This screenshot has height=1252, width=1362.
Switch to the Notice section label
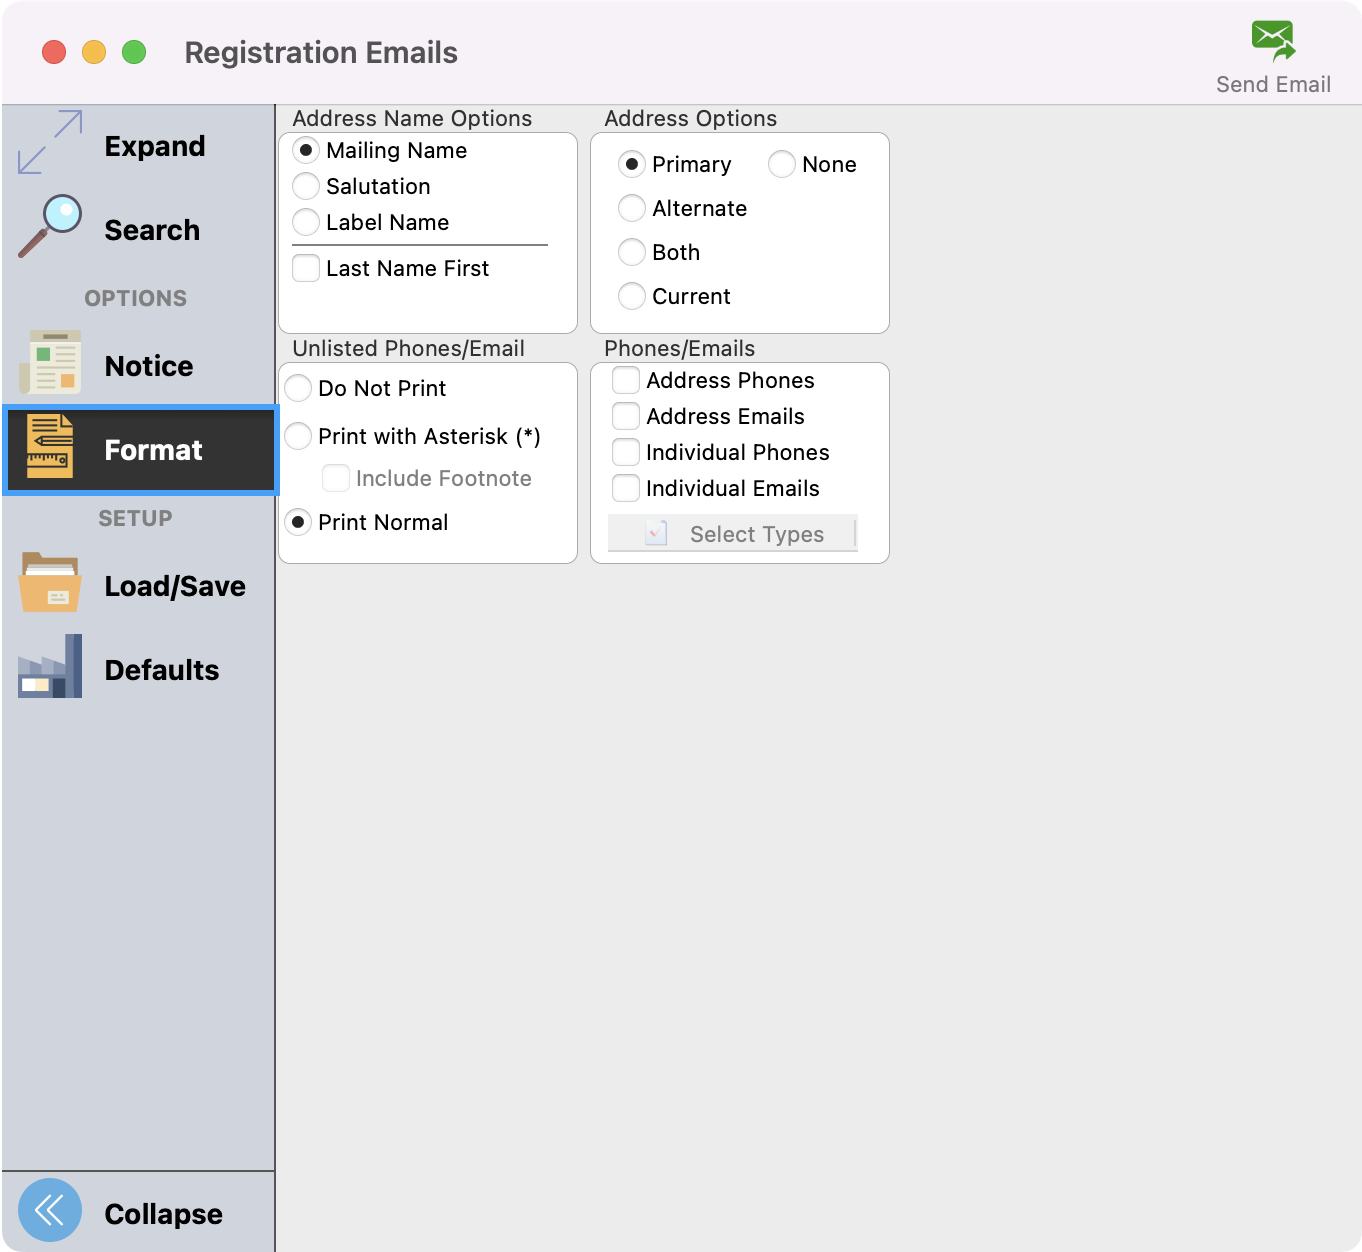tap(149, 366)
